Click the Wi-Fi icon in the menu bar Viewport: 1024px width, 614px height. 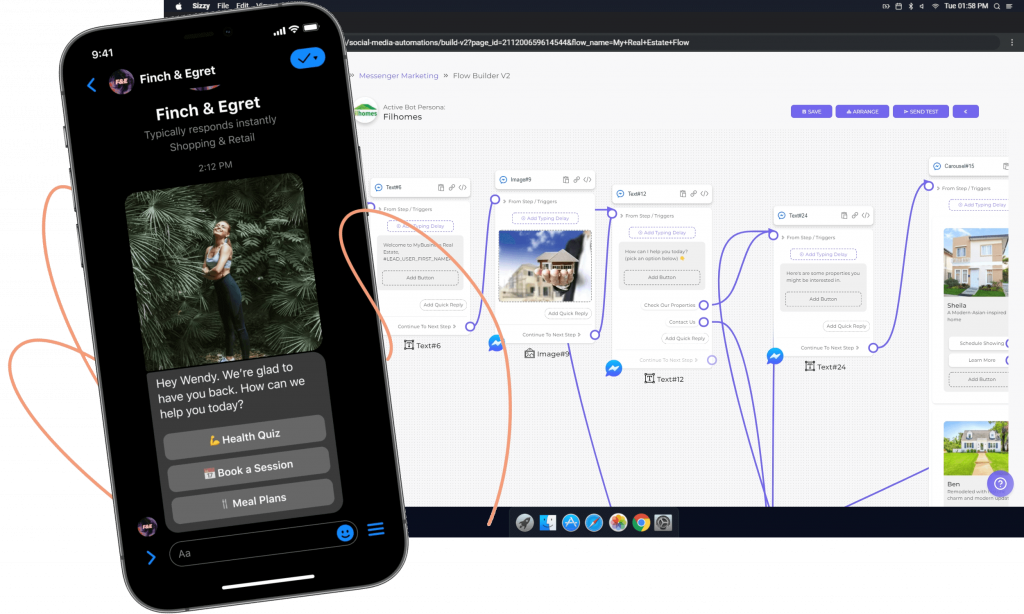pos(935,6)
